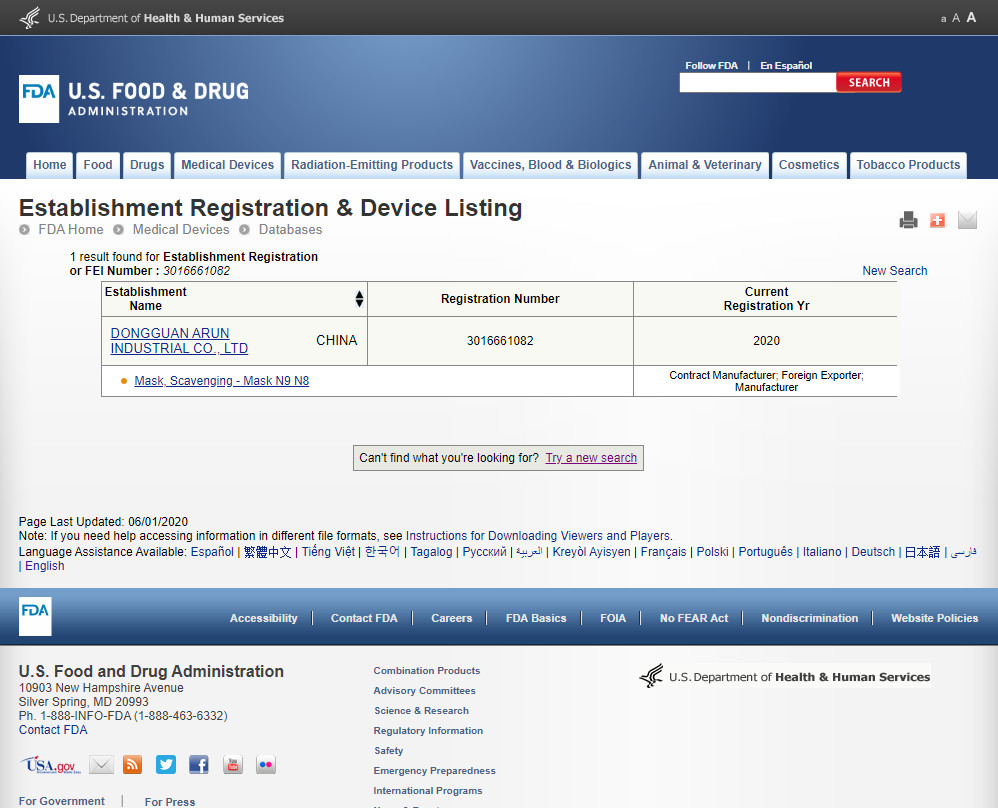
Task: Click the red share plus icon
Action: (937, 220)
